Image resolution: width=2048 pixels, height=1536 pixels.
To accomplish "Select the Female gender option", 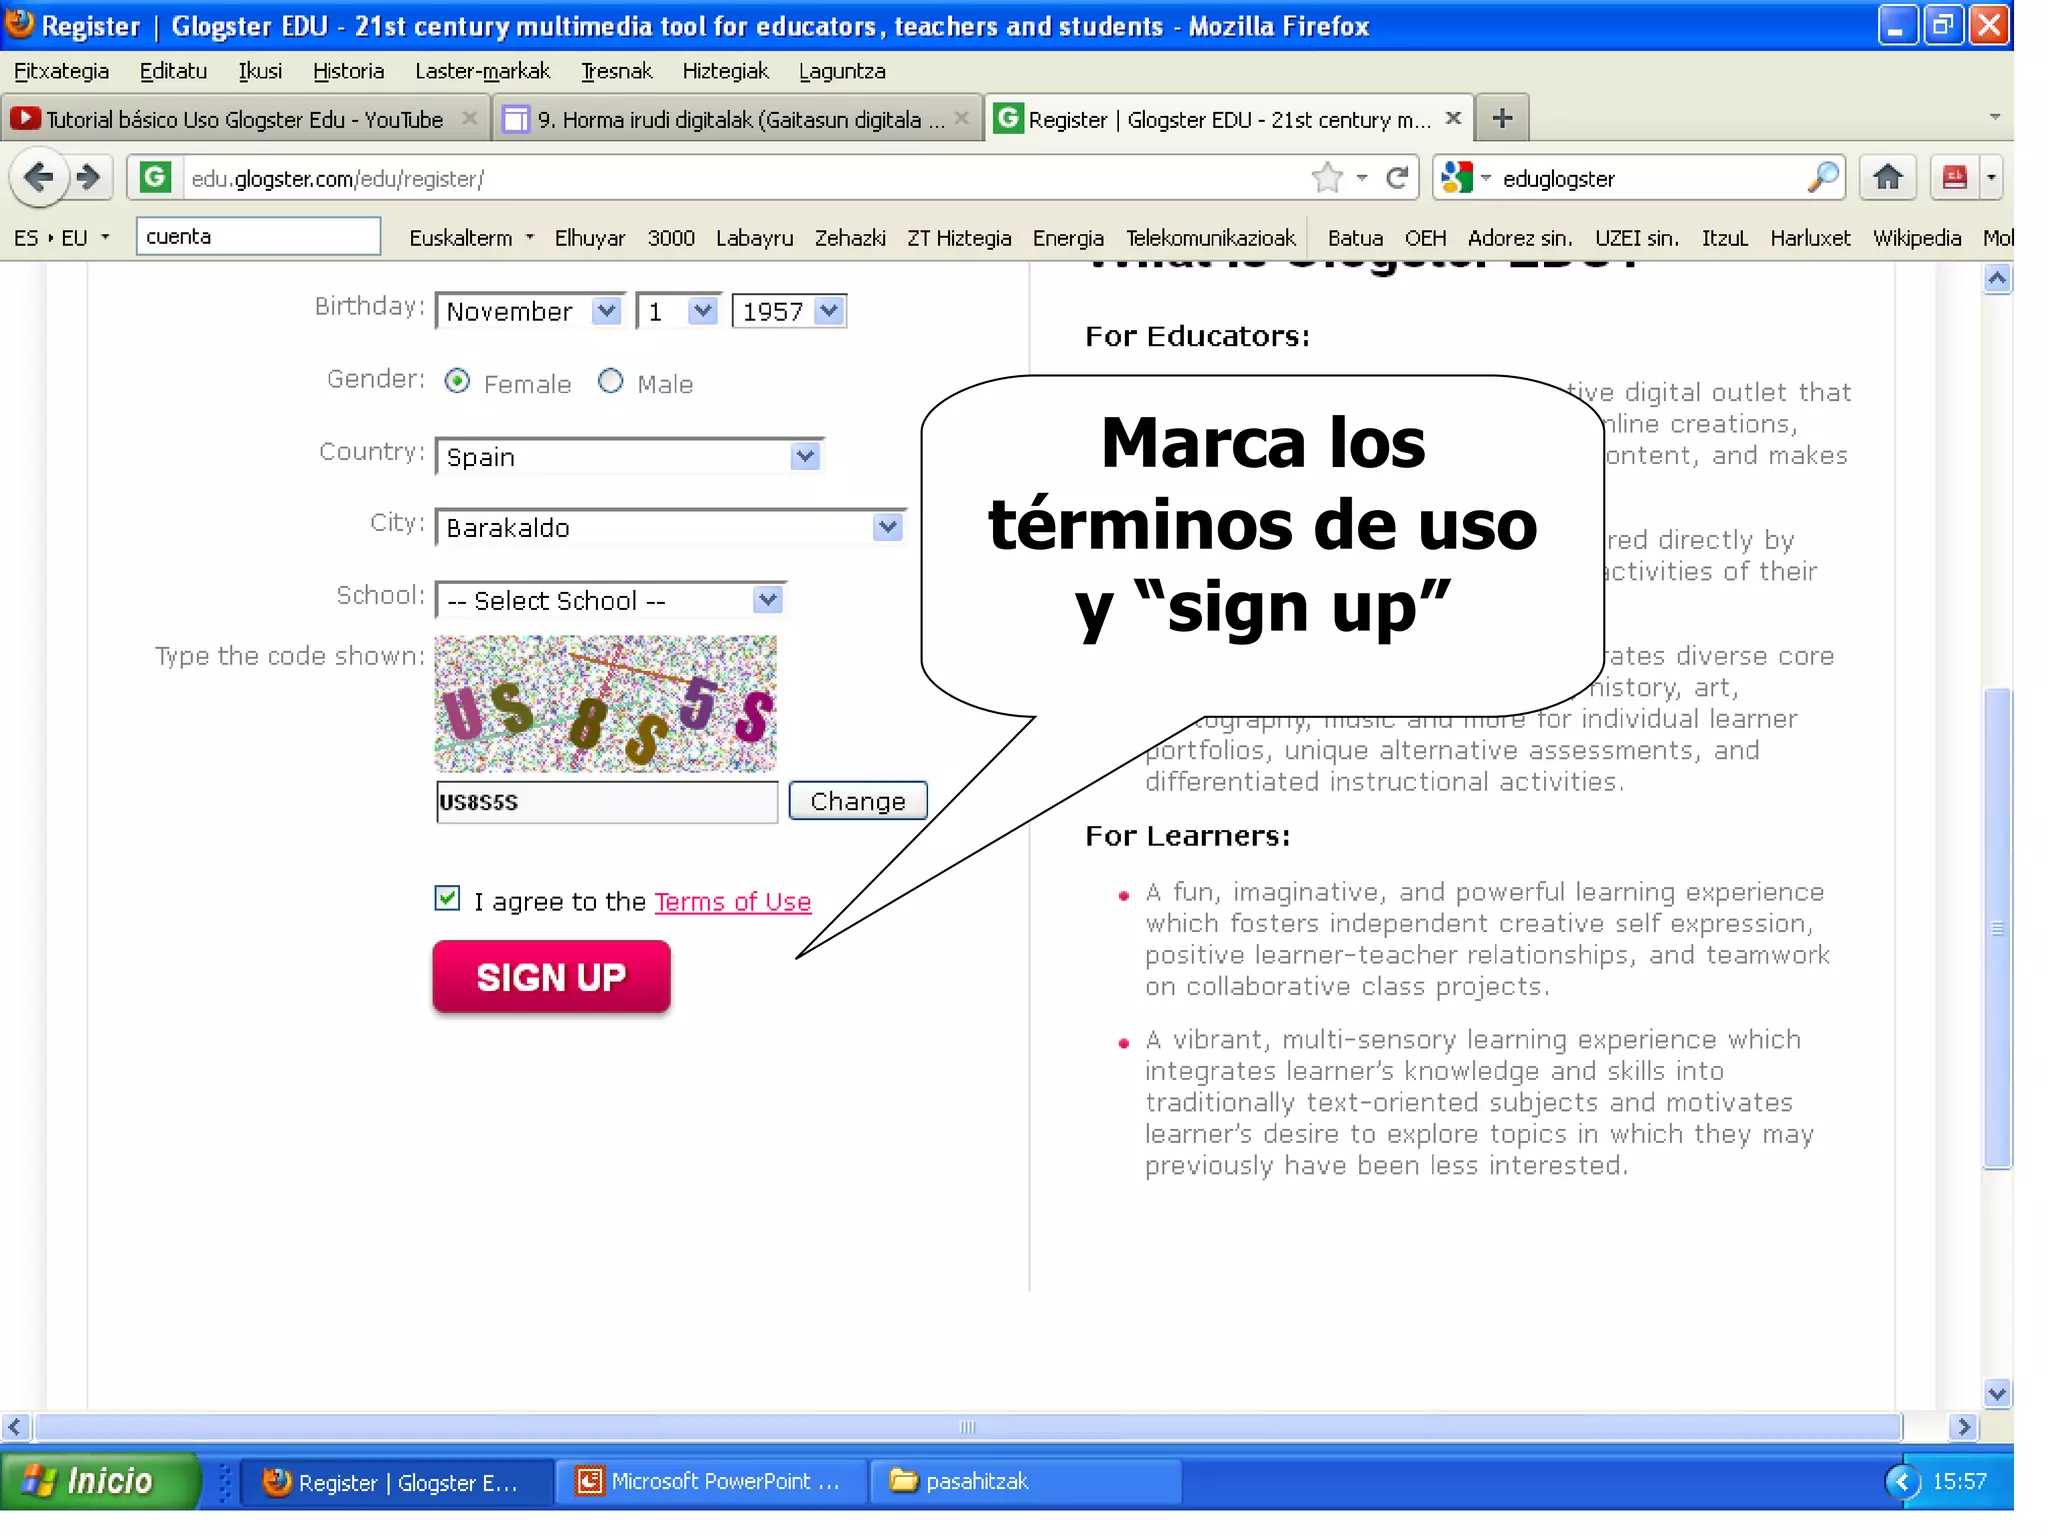I will pos(457,381).
